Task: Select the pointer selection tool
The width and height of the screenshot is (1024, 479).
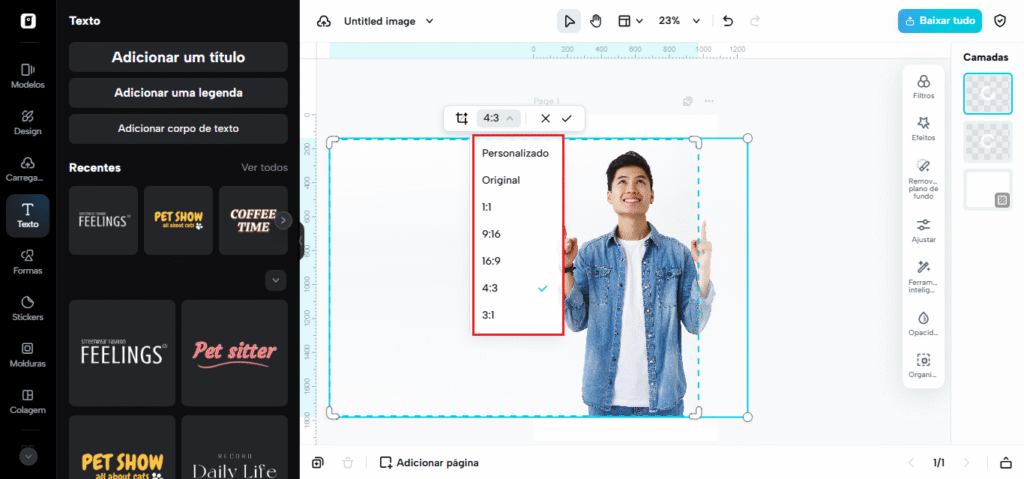Action: (x=568, y=21)
